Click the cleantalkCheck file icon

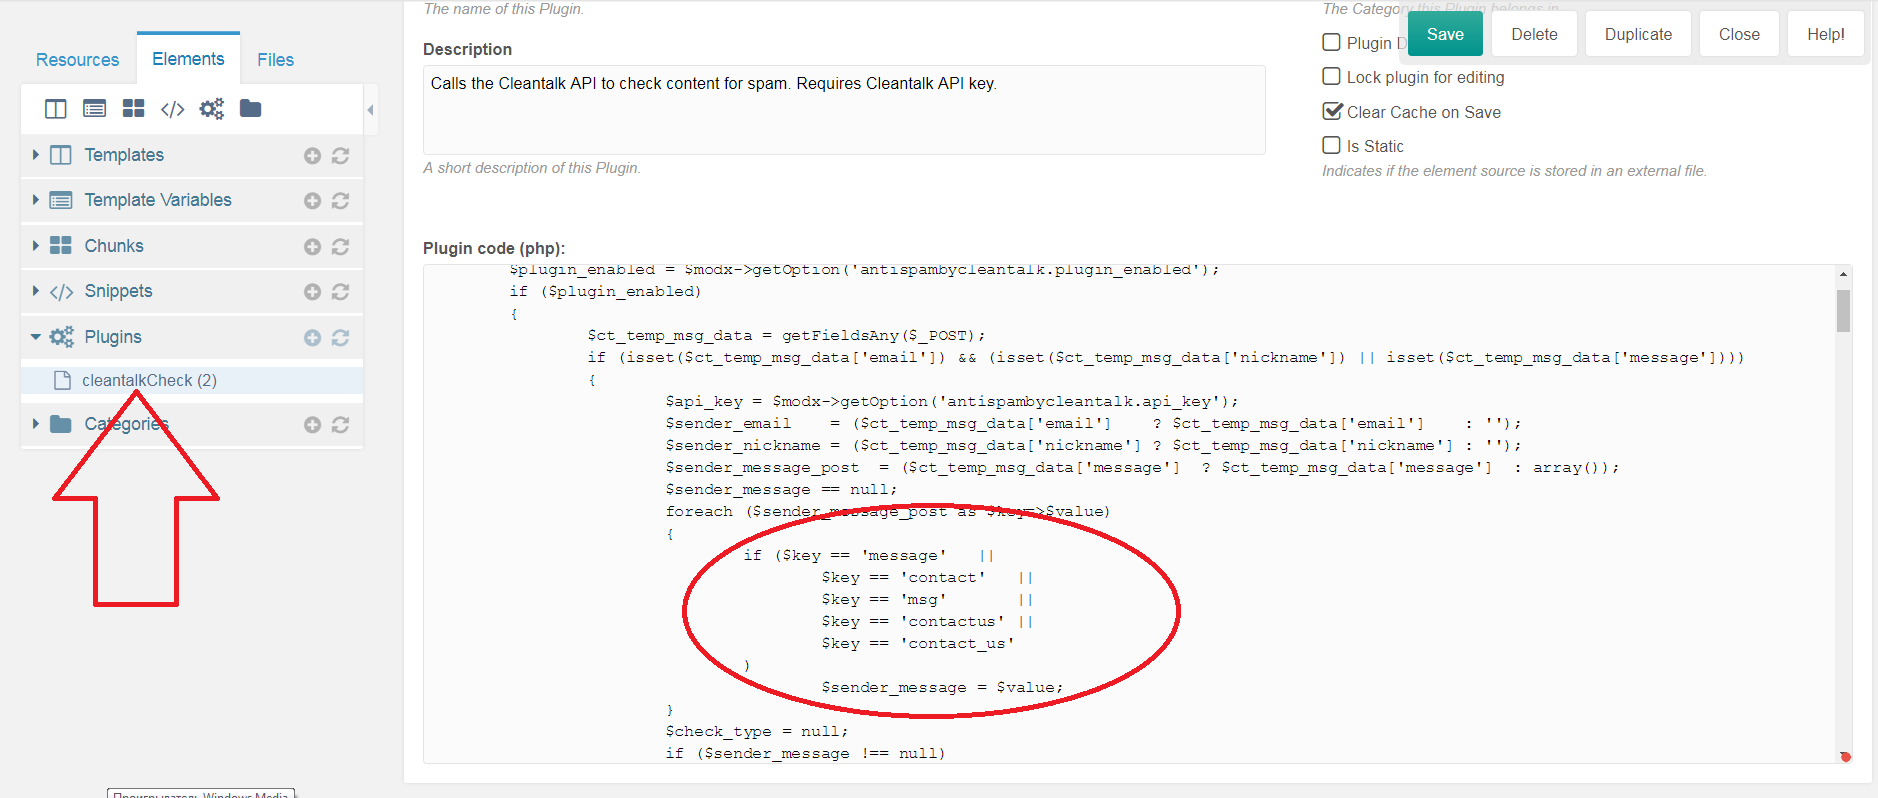pyautogui.click(x=62, y=380)
